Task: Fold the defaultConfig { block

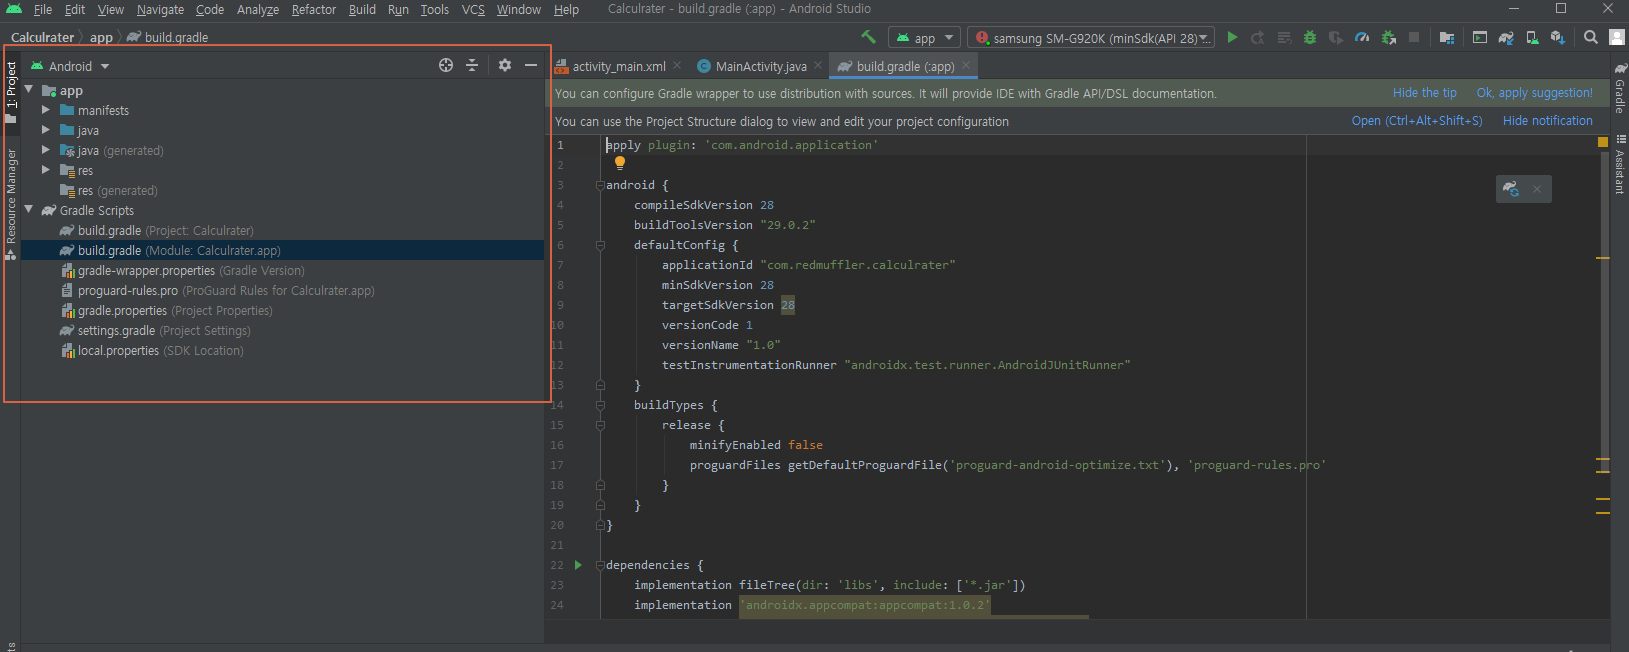Action: (600, 245)
